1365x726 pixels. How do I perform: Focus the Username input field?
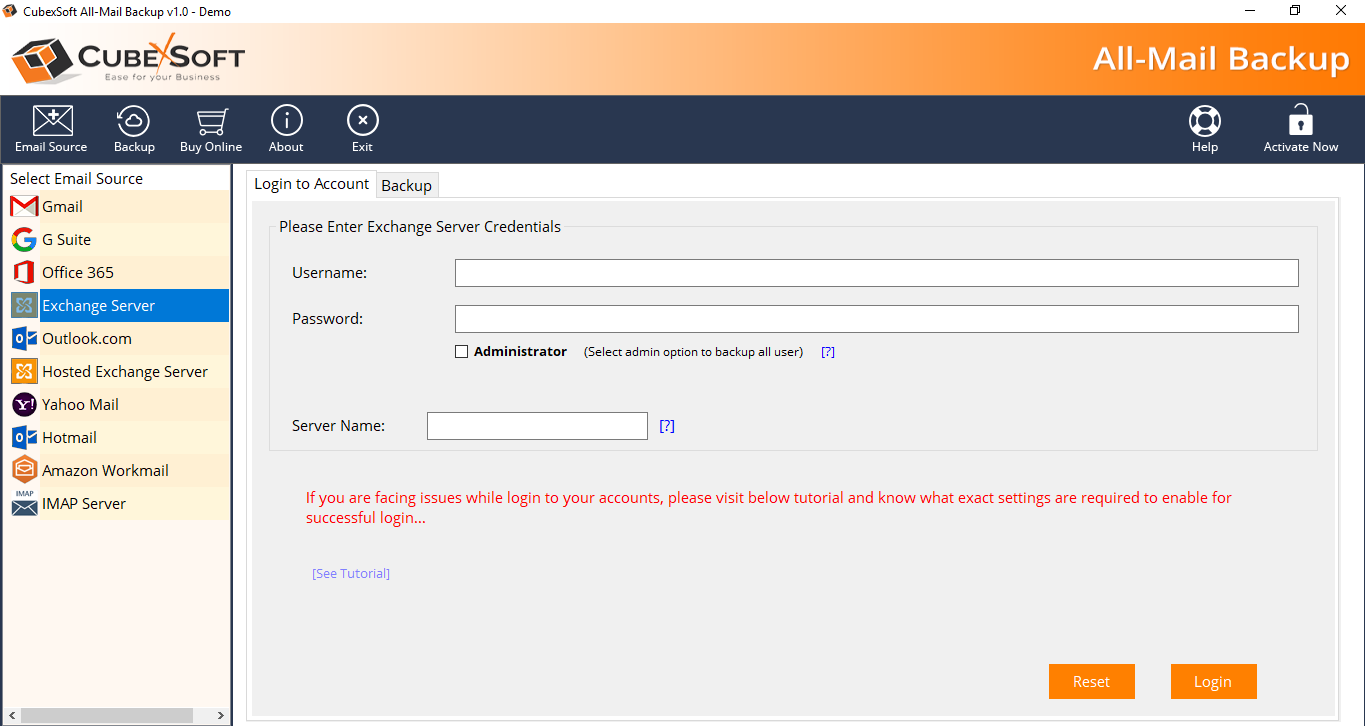(876, 273)
